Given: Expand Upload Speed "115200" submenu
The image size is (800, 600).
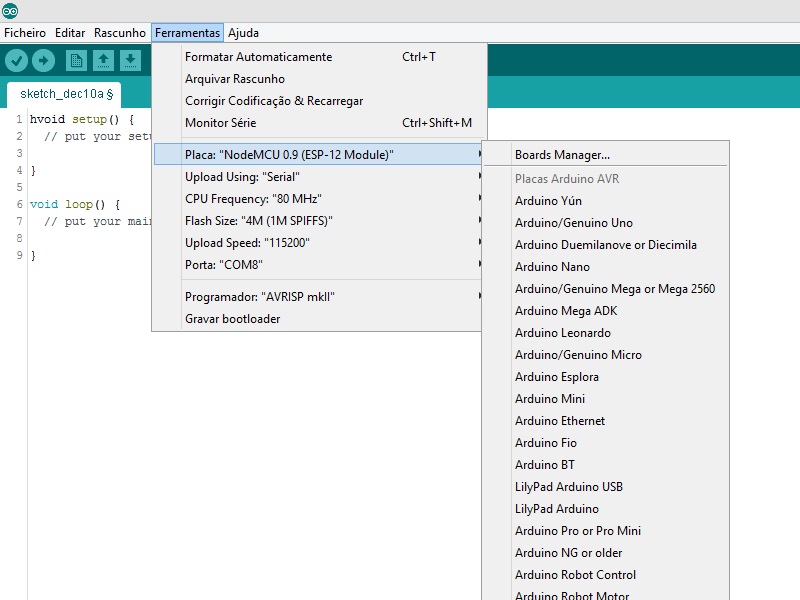Looking at the screenshot, I should 318,242.
